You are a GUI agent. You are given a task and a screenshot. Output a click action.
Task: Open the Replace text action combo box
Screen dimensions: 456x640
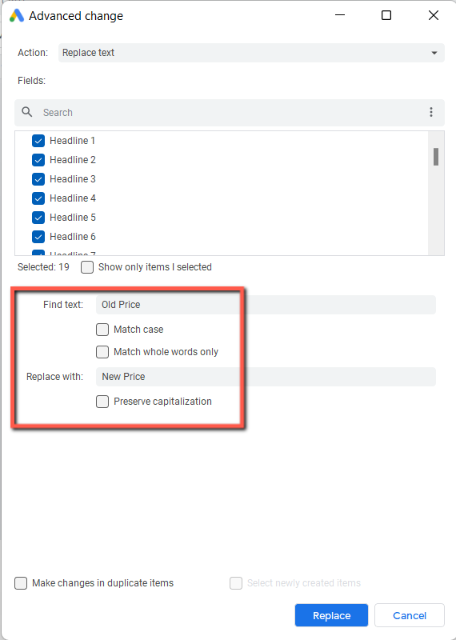click(x=251, y=53)
